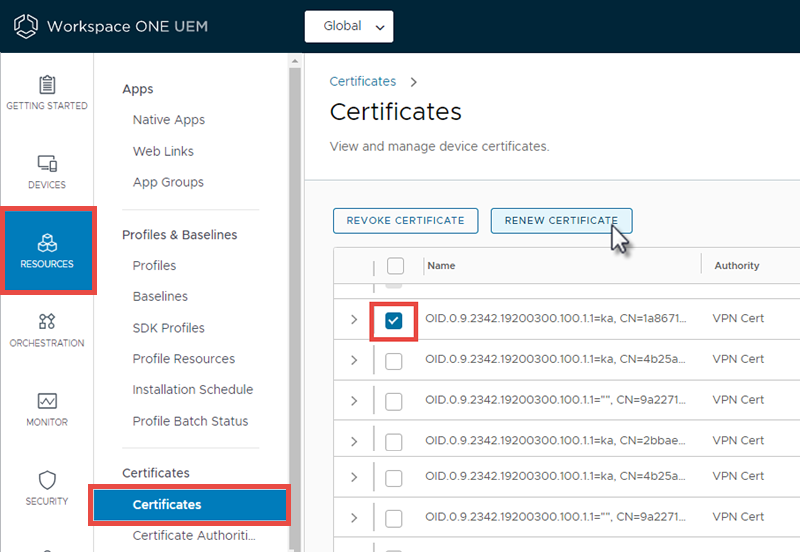Click VPN Cert authority in CN=1a8671 row
This screenshot has height=552, width=800.
click(738, 319)
